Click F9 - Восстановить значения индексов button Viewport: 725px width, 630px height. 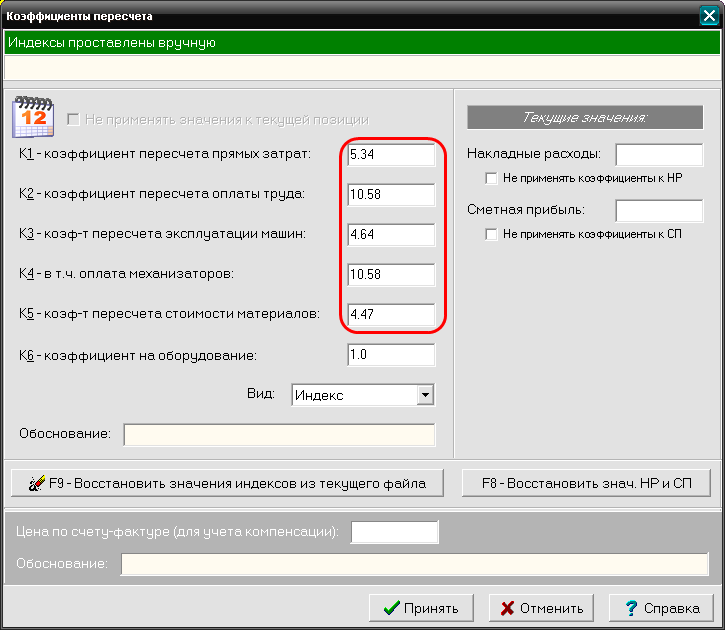(x=227, y=483)
